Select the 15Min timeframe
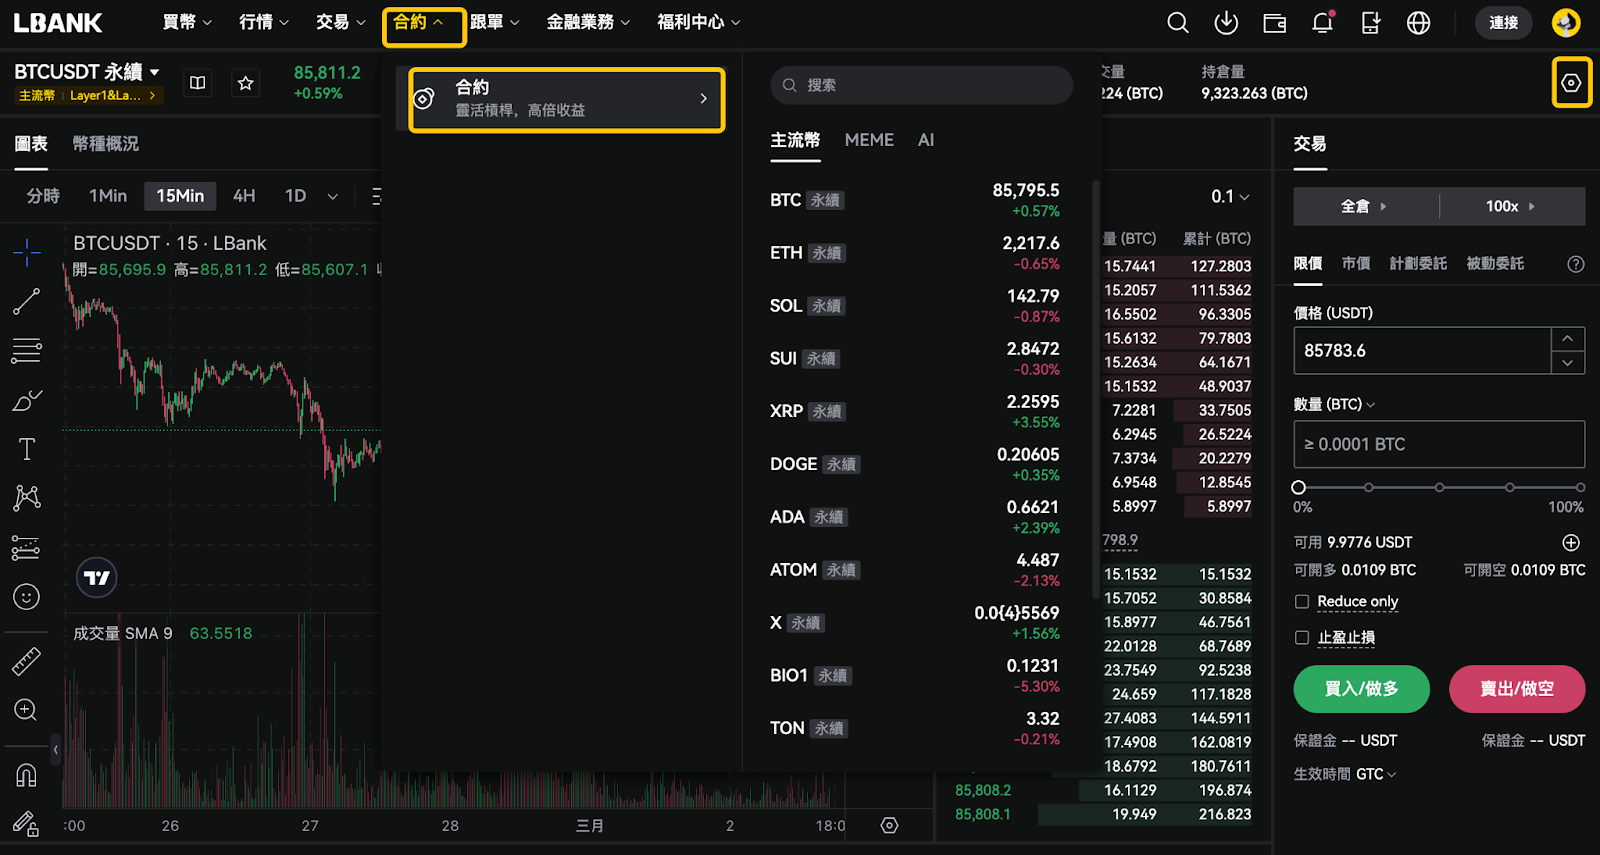 coord(180,196)
